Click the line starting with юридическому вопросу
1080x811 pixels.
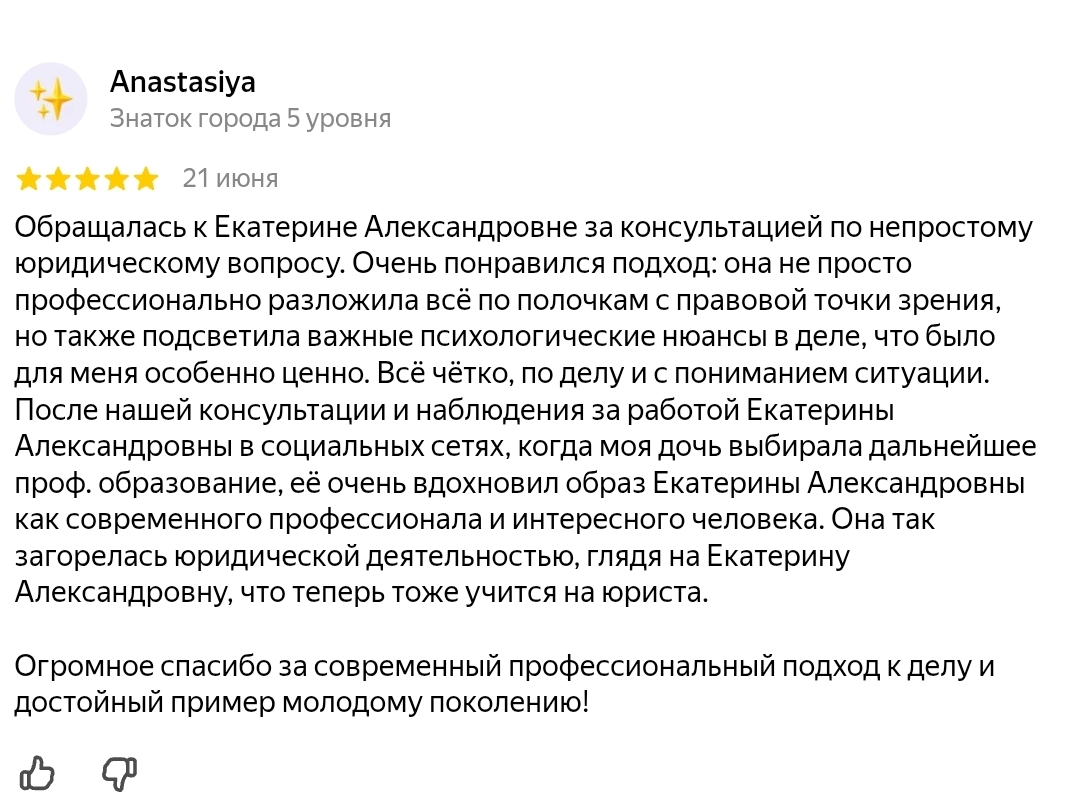click(463, 264)
